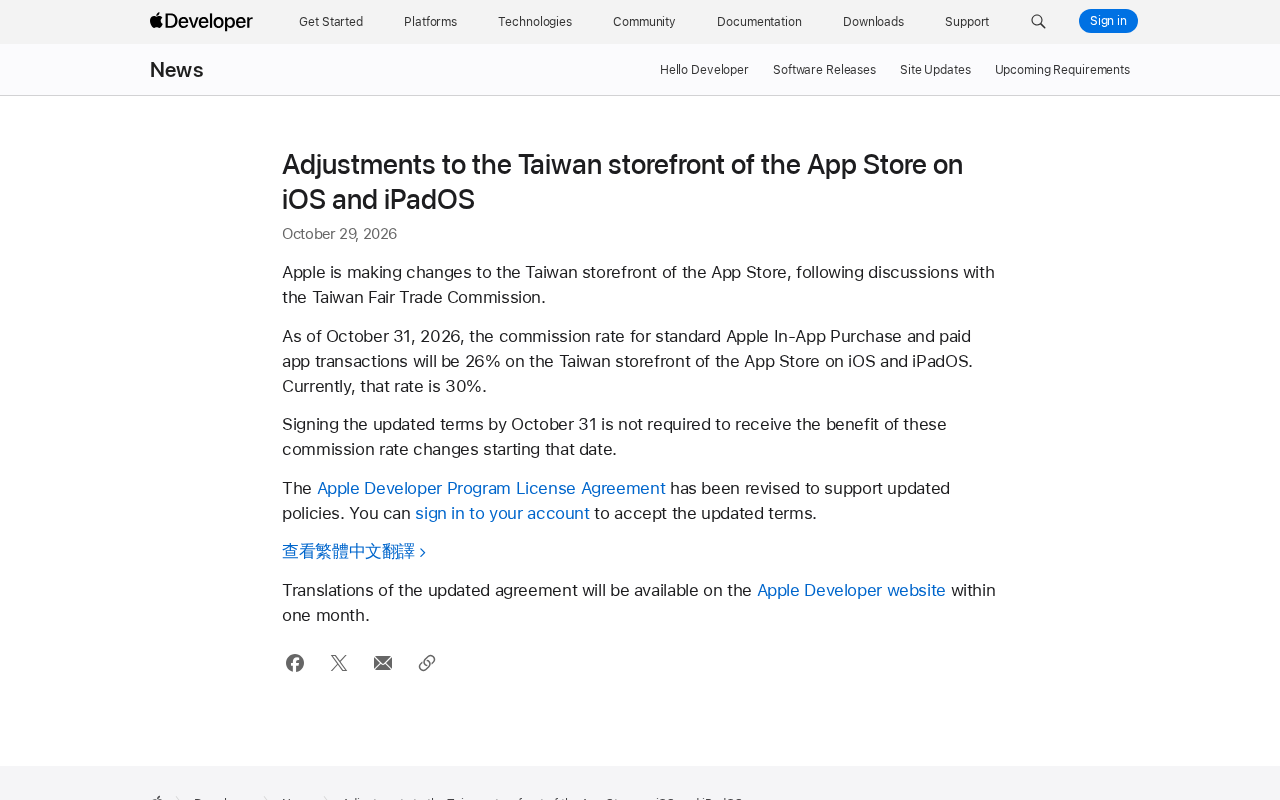The width and height of the screenshot is (1280, 800).
Task: Click the article title heading
Action: point(622,182)
